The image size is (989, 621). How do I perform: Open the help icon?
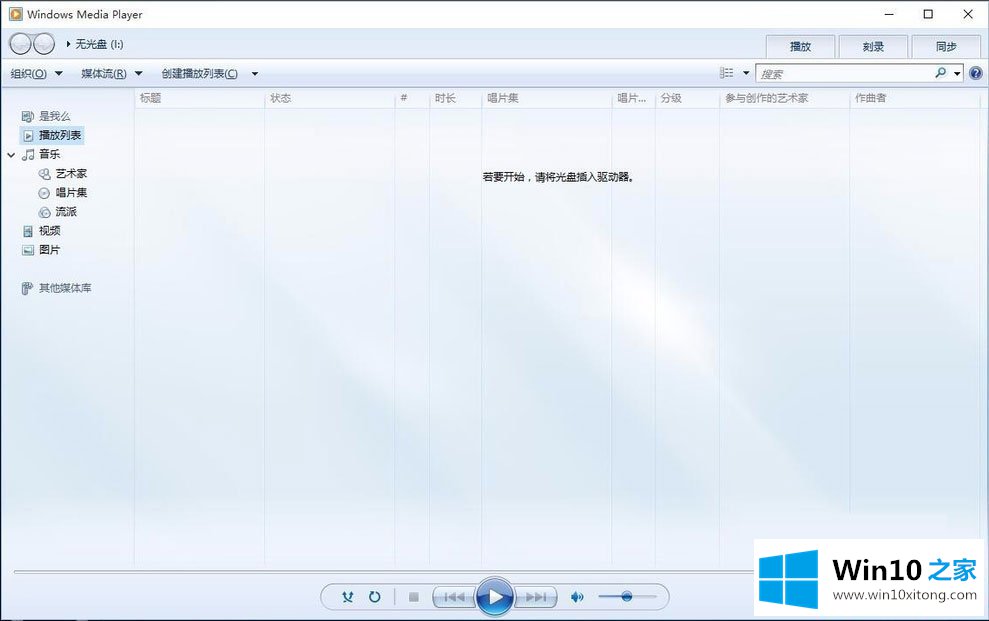(x=975, y=73)
